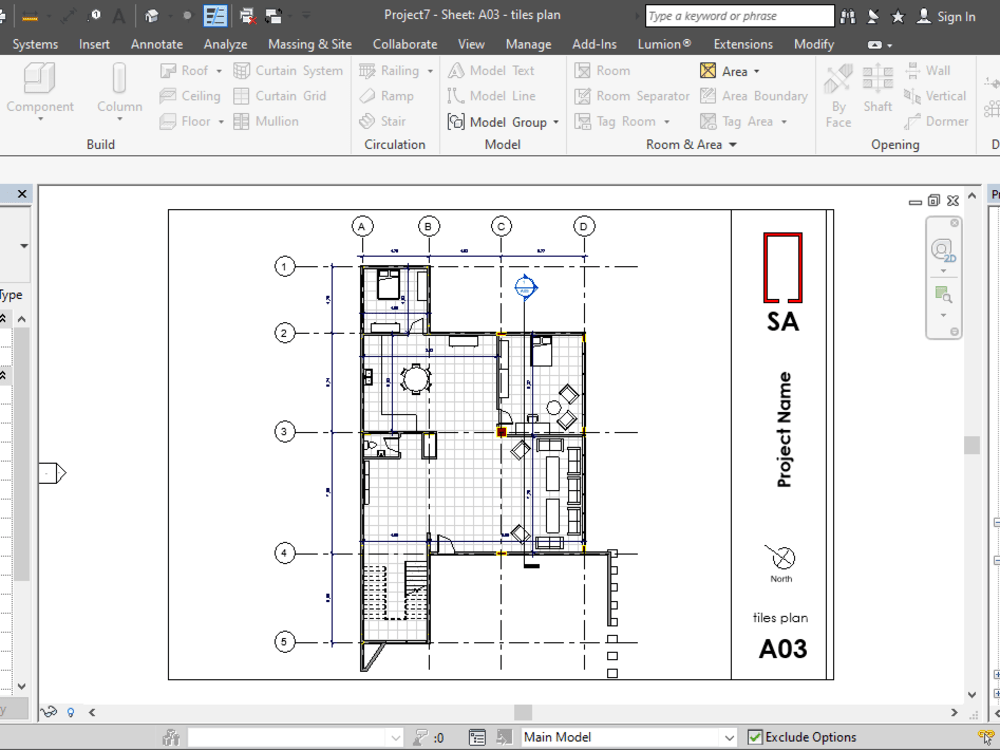Image resolution: width=1000 pixels, height=750 pixels.
Task: Click the Room Separator button
Action: coord(632,96)
